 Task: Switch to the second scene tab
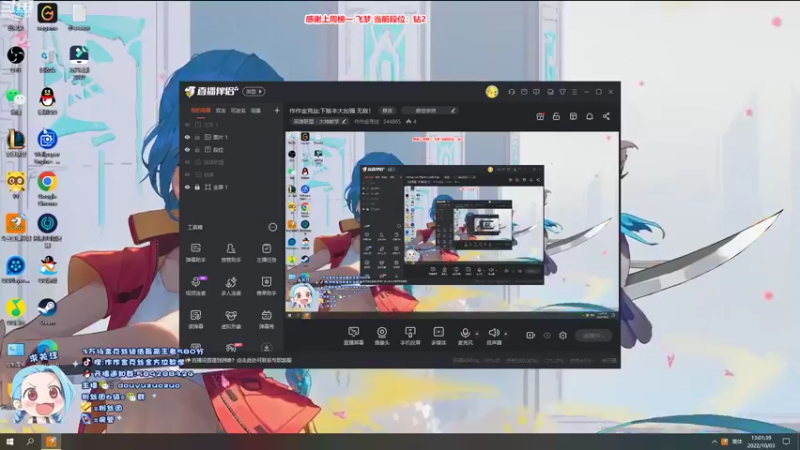[x=220, y=110]
